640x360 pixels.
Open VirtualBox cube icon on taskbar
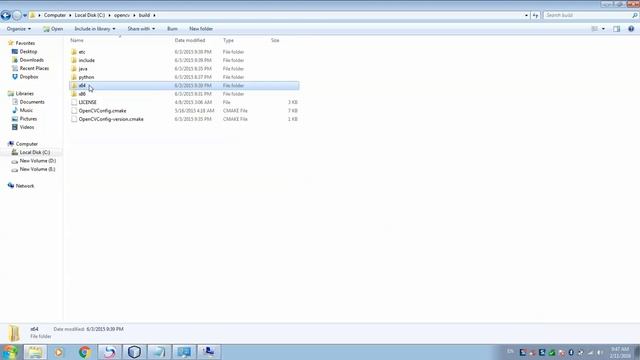click(x=134, y=352)
